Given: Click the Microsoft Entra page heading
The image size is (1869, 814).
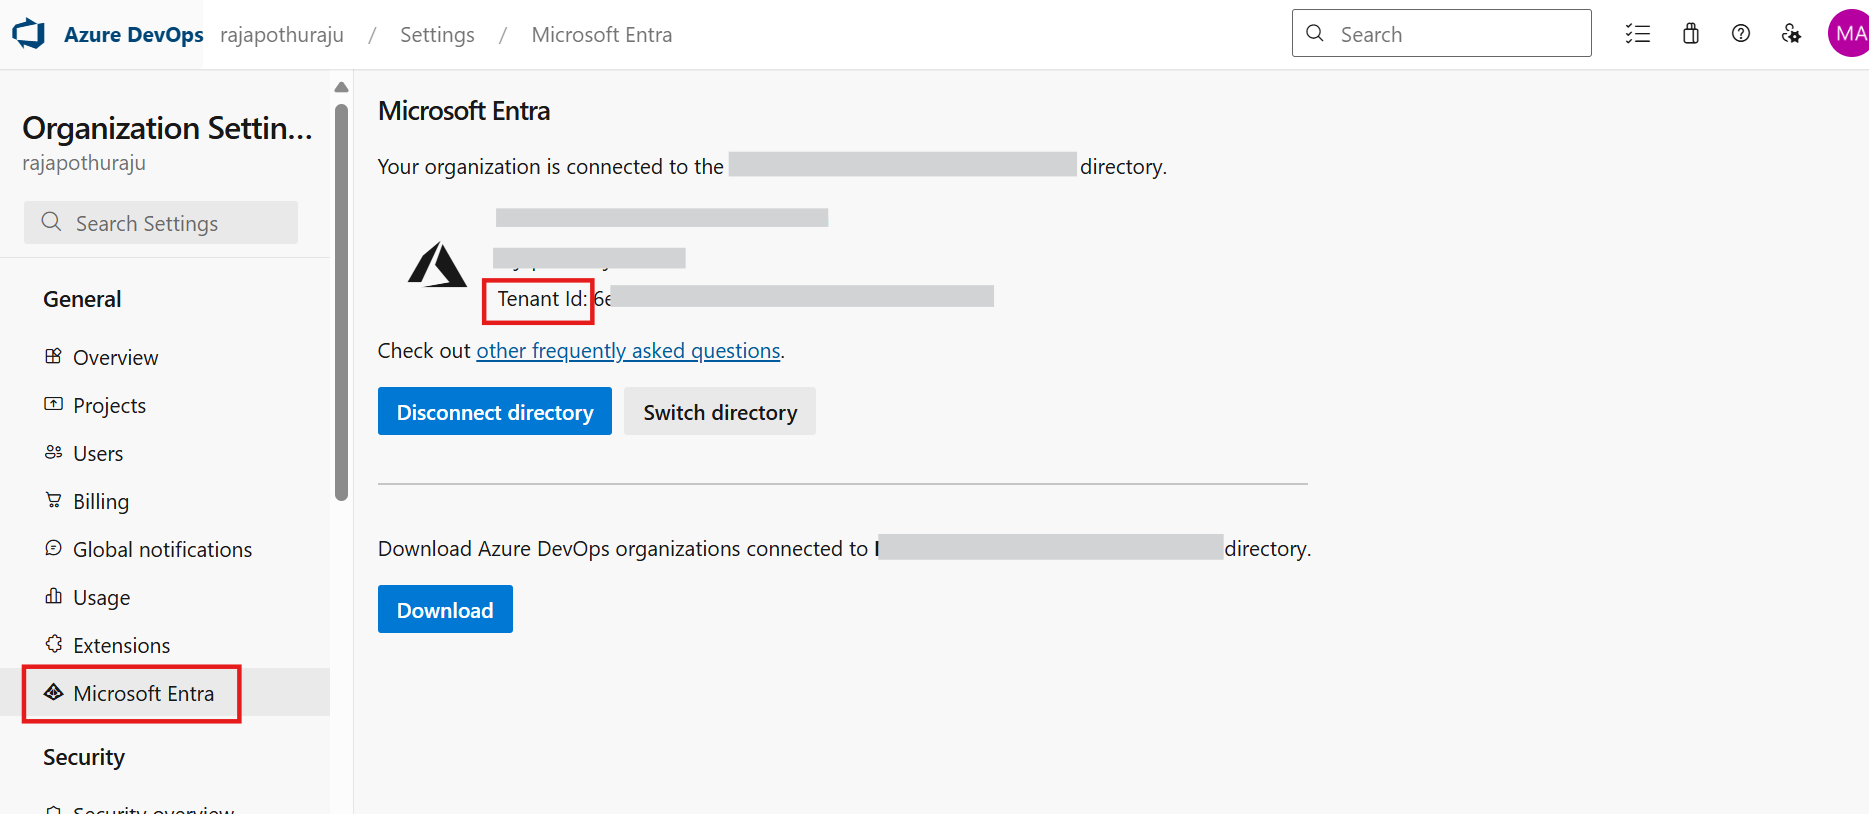Looking at the screenshot, I should (x=464, y=110).
